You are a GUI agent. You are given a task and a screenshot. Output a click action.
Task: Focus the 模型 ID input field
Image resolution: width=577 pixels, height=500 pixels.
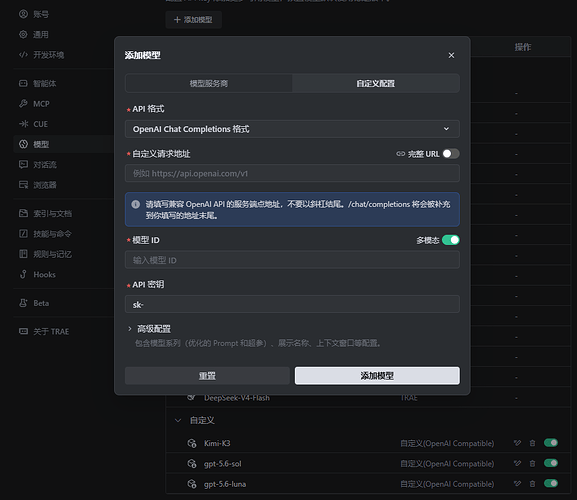tap(292, 260)
